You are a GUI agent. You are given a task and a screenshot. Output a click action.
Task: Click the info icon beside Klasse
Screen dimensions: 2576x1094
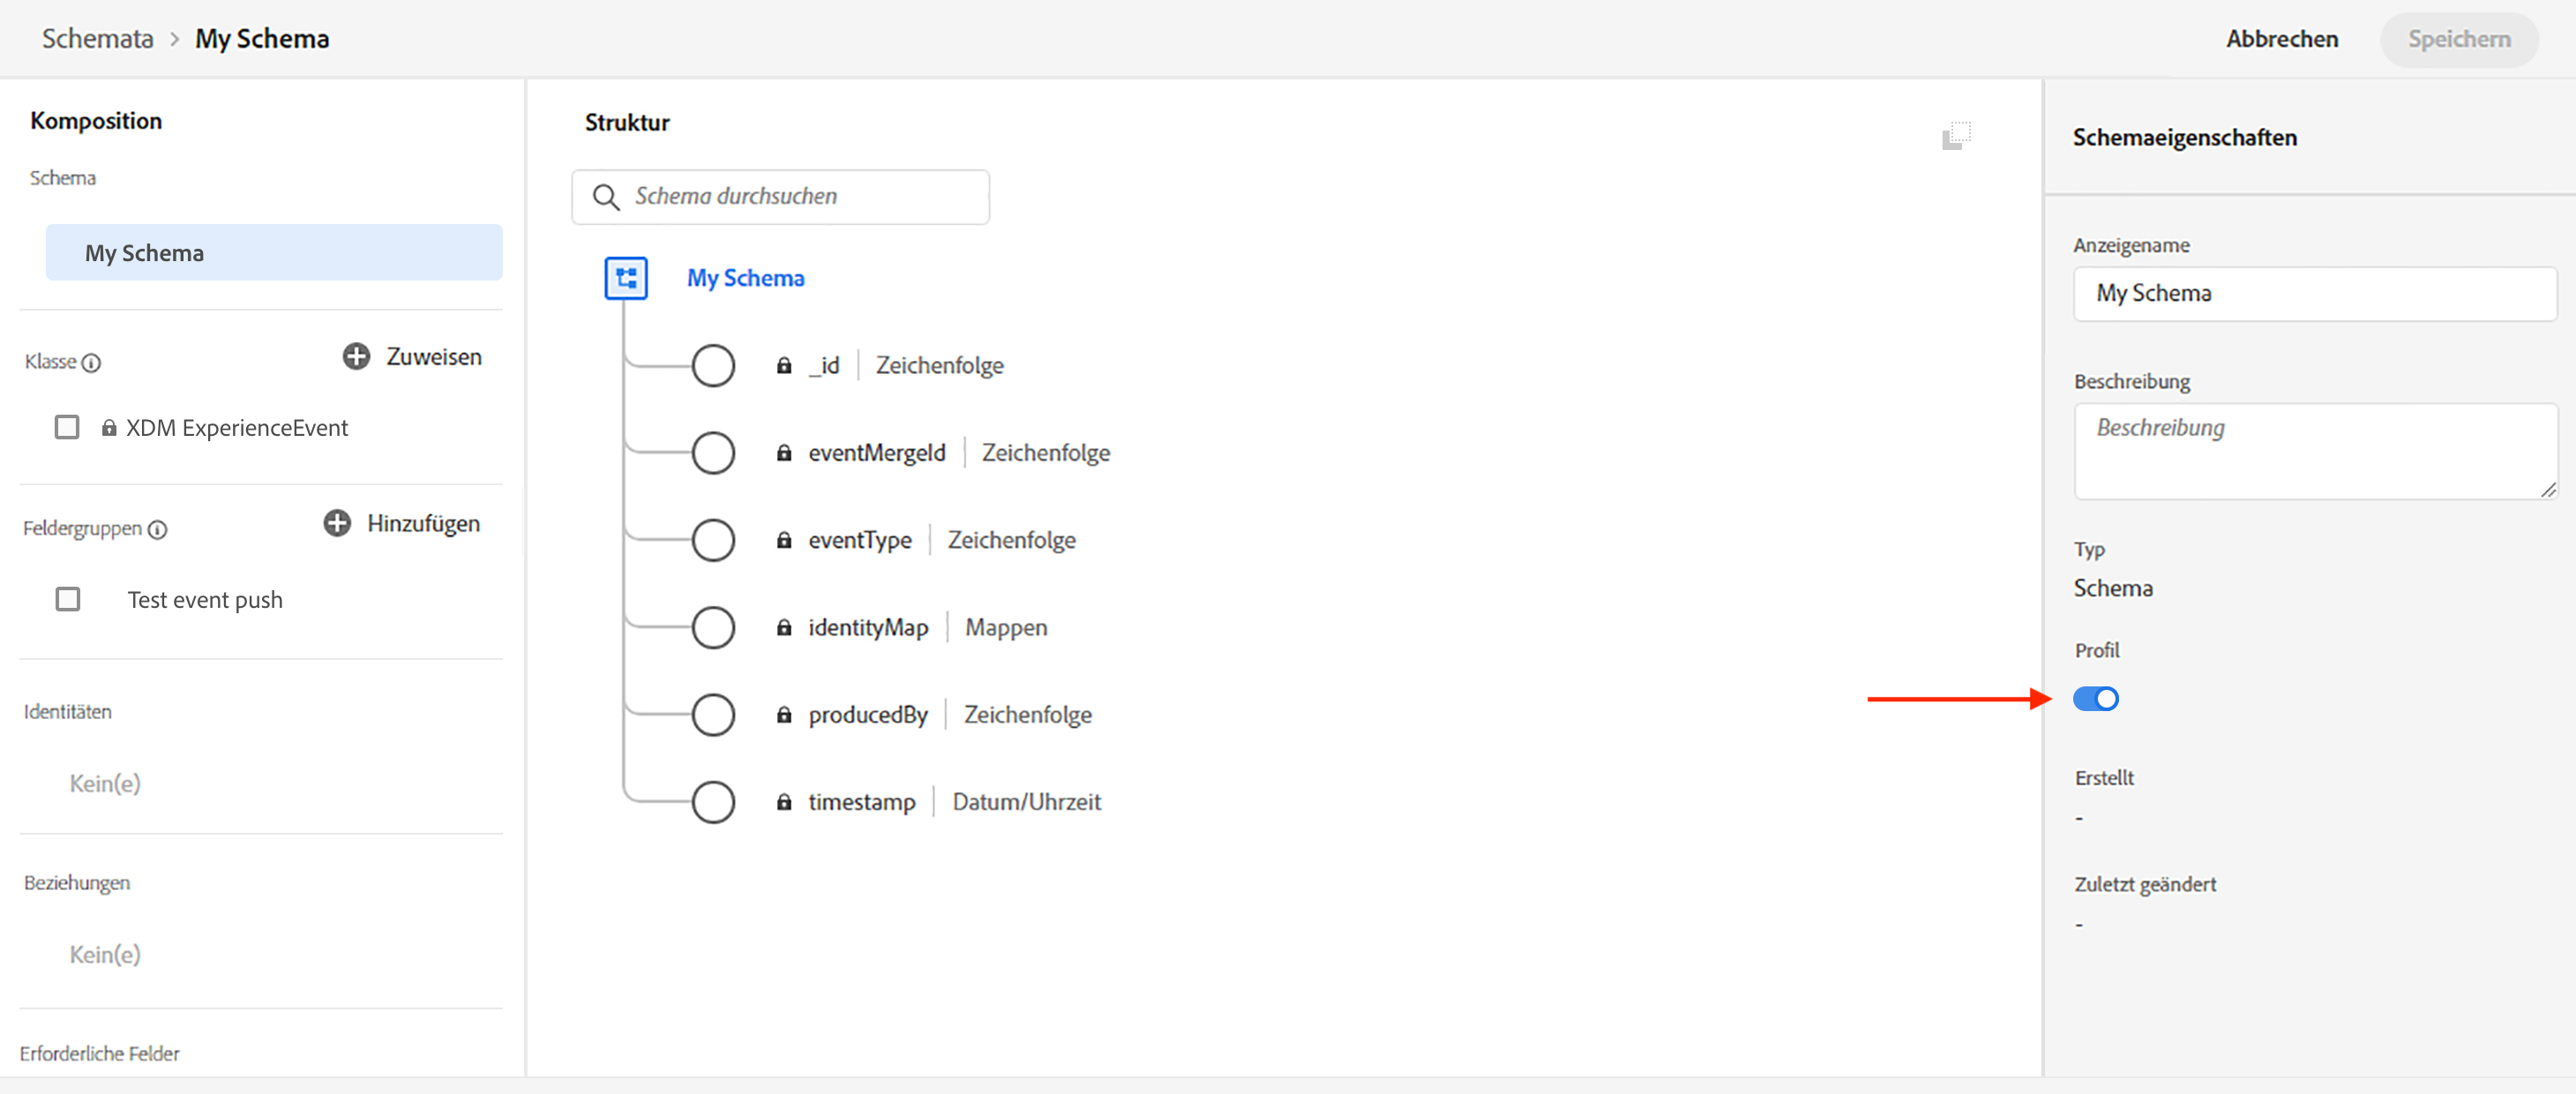pyautogui.click(x=91, y=363)
